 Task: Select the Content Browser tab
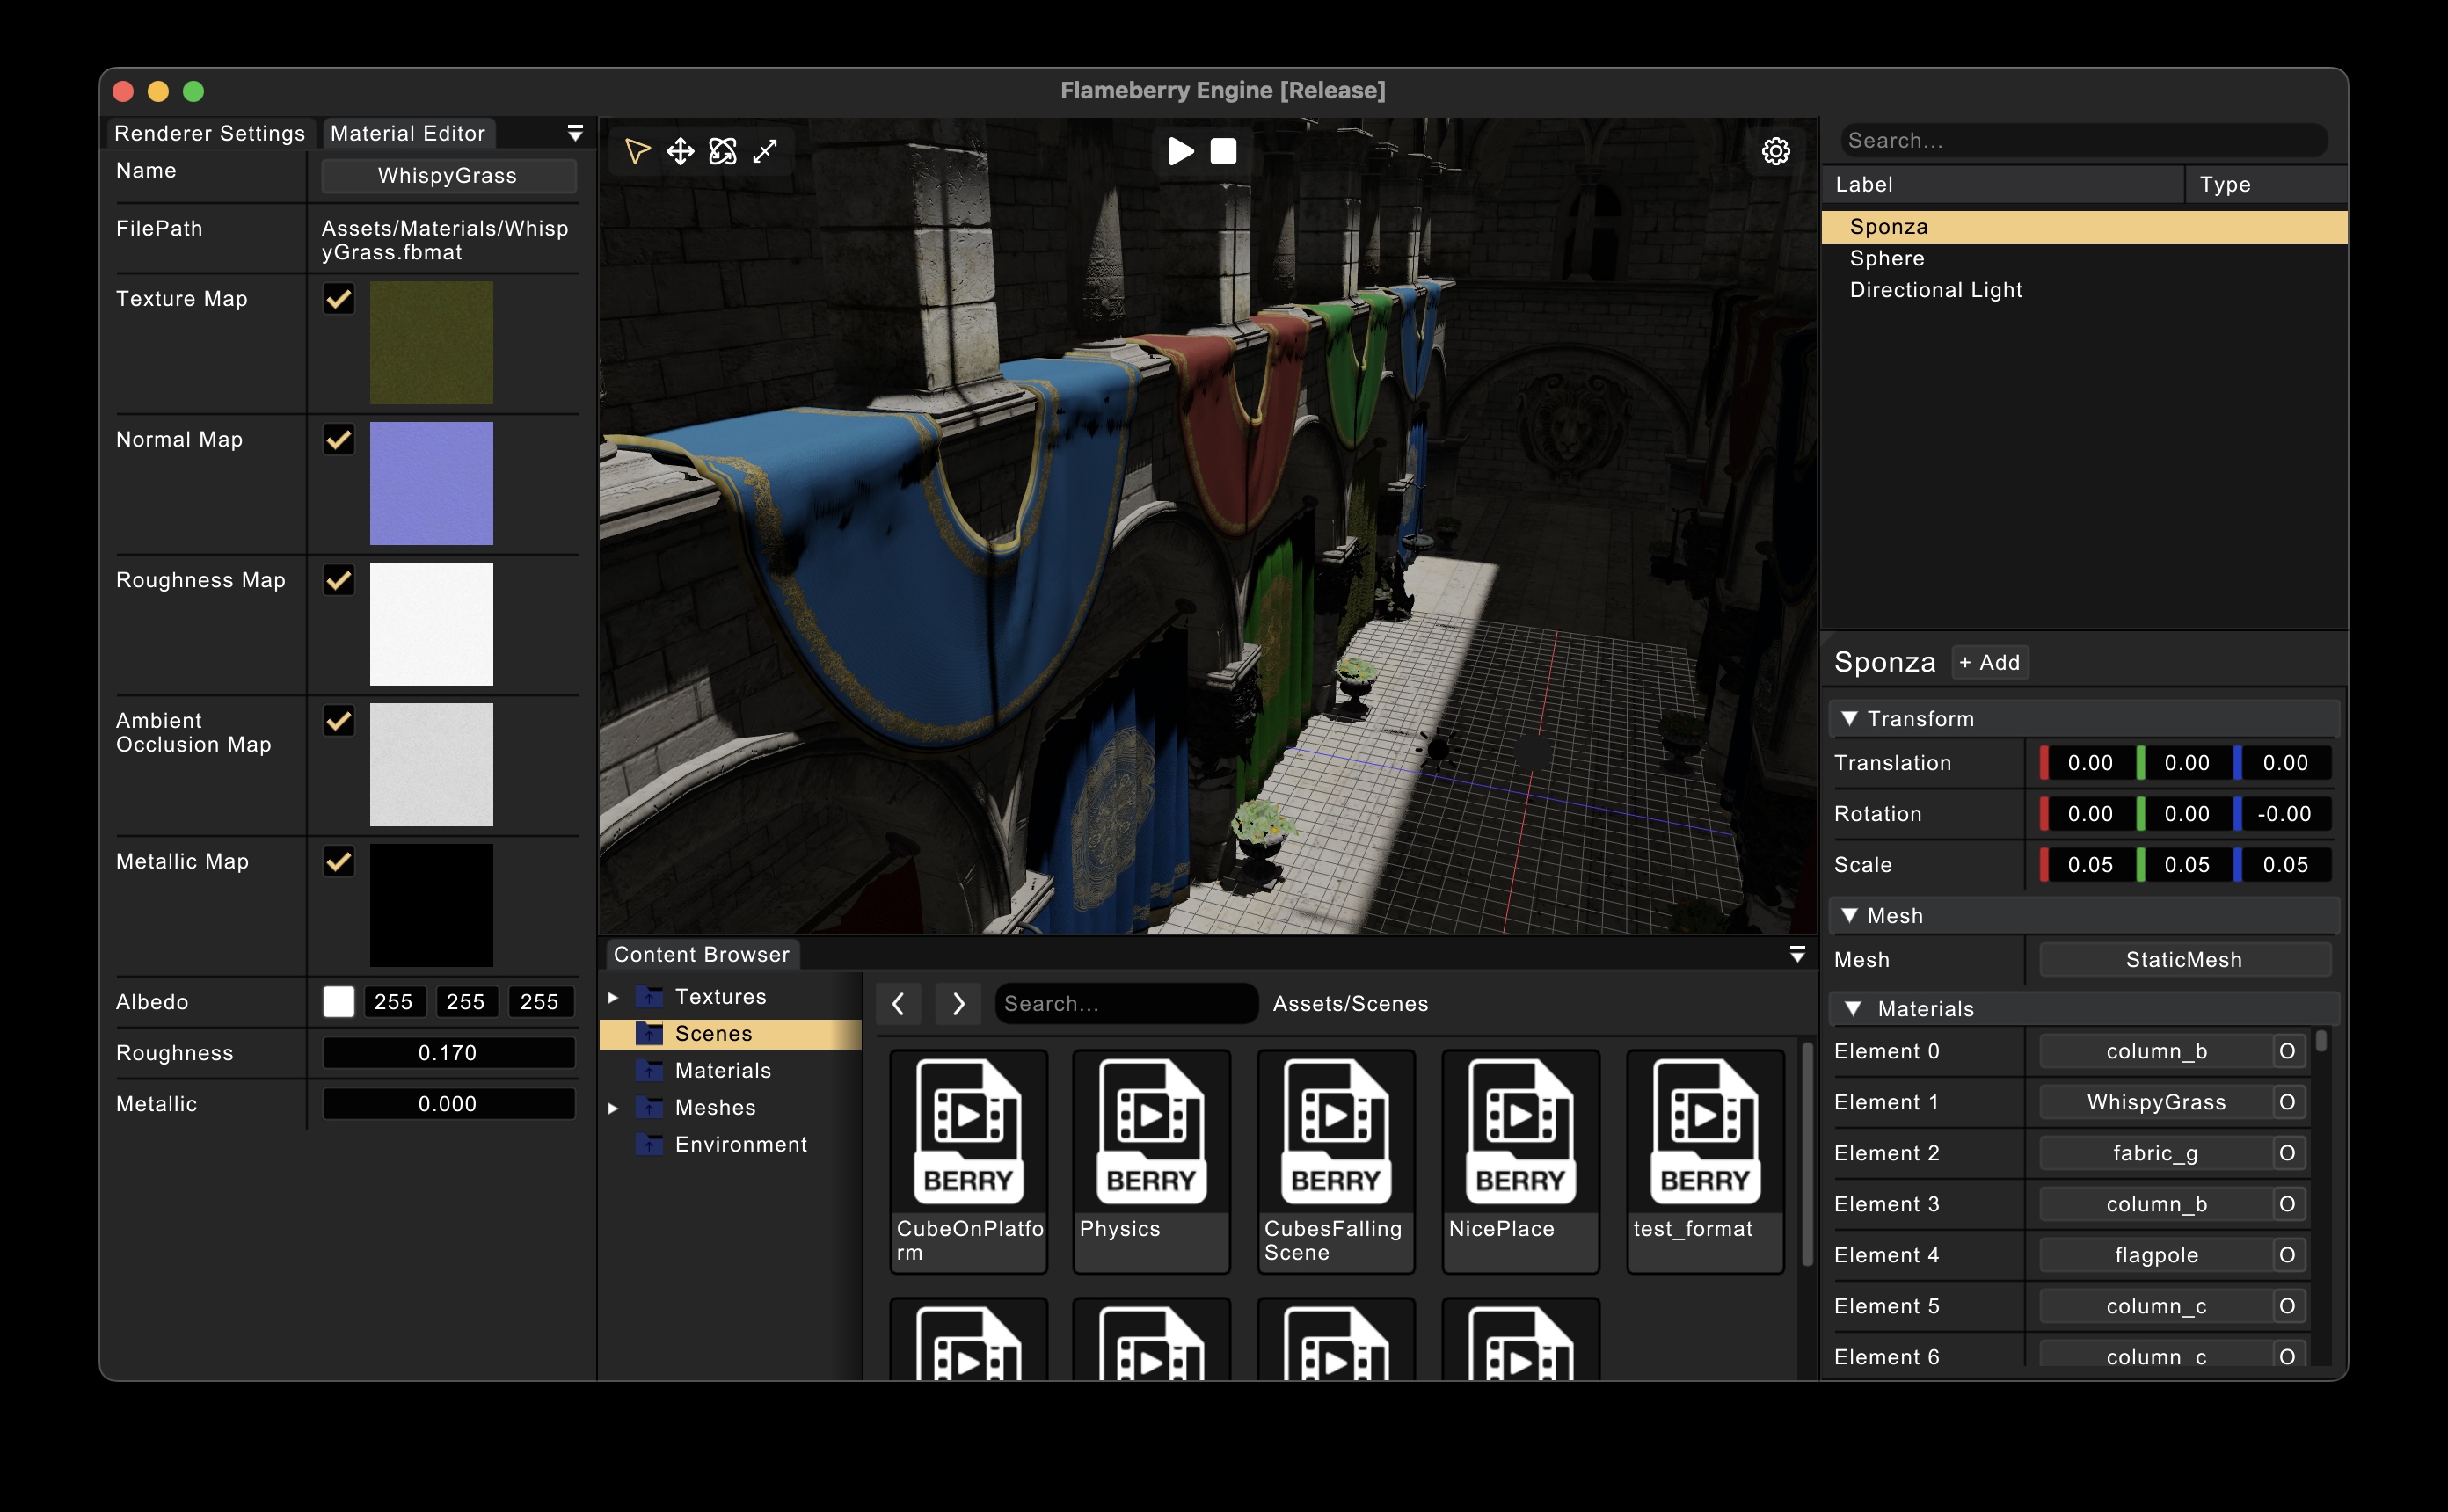click(x=701, y=954)
